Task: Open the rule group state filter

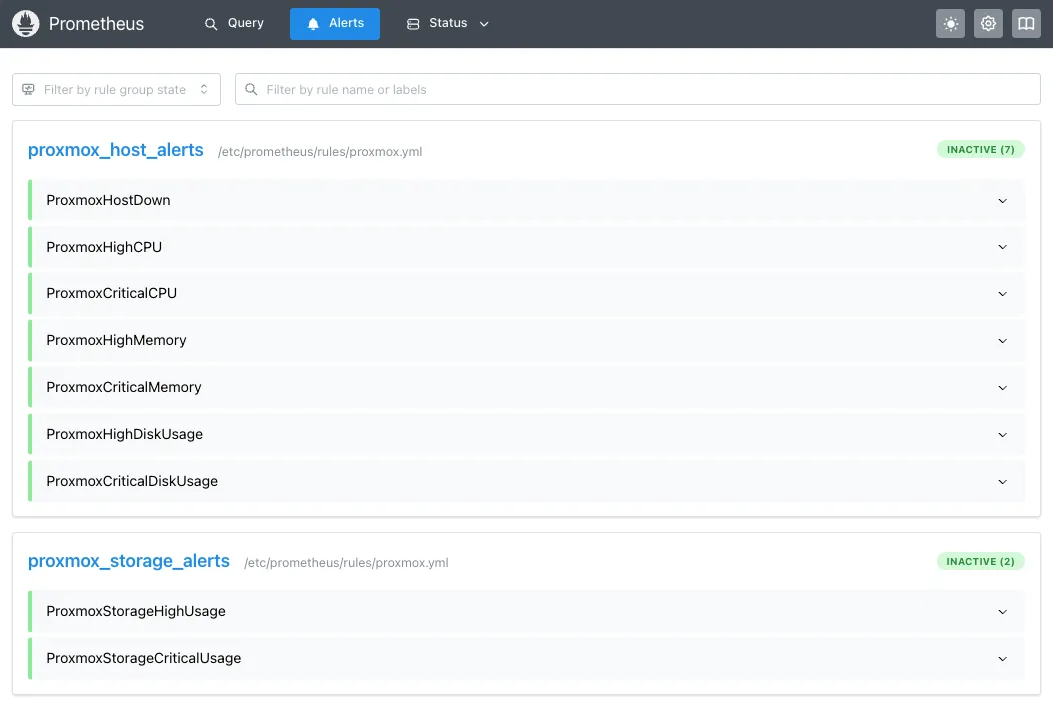Action: point(116,90)
